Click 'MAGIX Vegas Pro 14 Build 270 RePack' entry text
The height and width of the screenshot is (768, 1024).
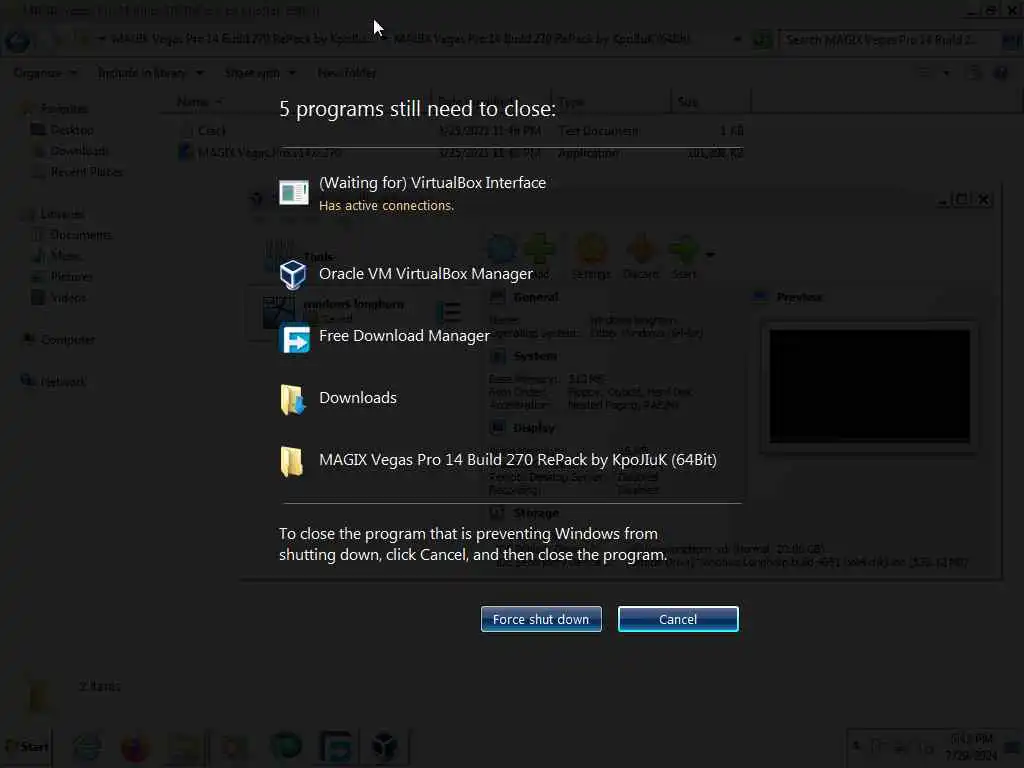518,460
